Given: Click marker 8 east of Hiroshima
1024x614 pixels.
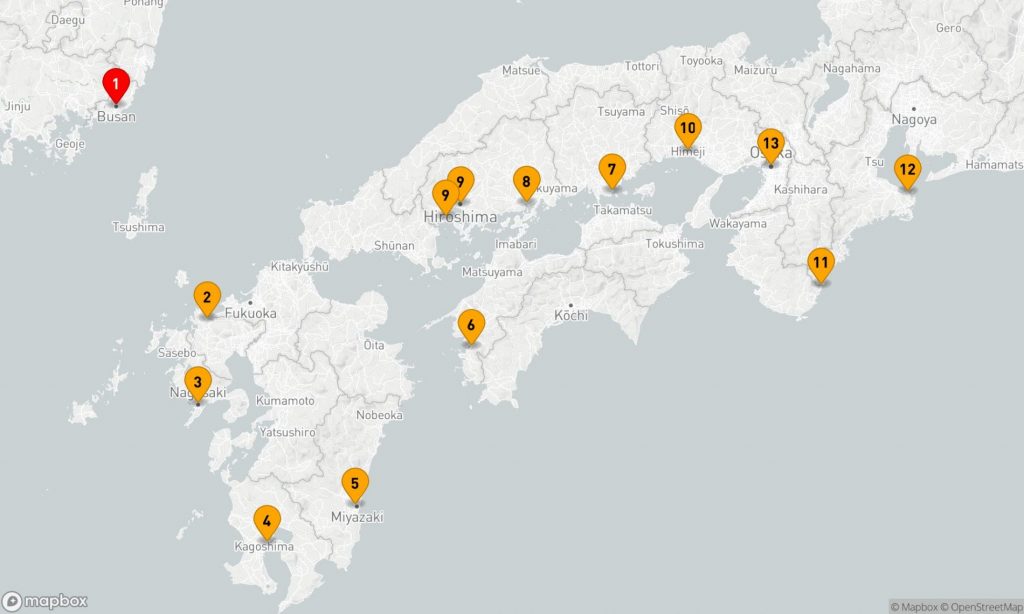Looking at the screenshot, I should [525, 182].
